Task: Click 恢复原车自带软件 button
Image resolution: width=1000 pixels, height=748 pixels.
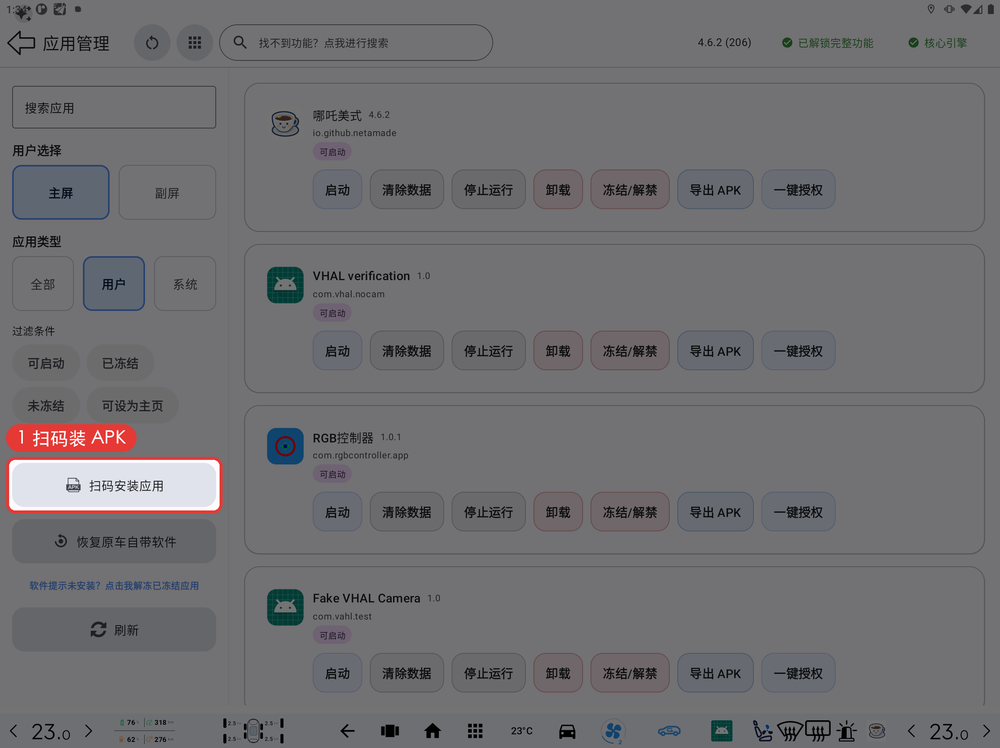Action: [114, 541]
